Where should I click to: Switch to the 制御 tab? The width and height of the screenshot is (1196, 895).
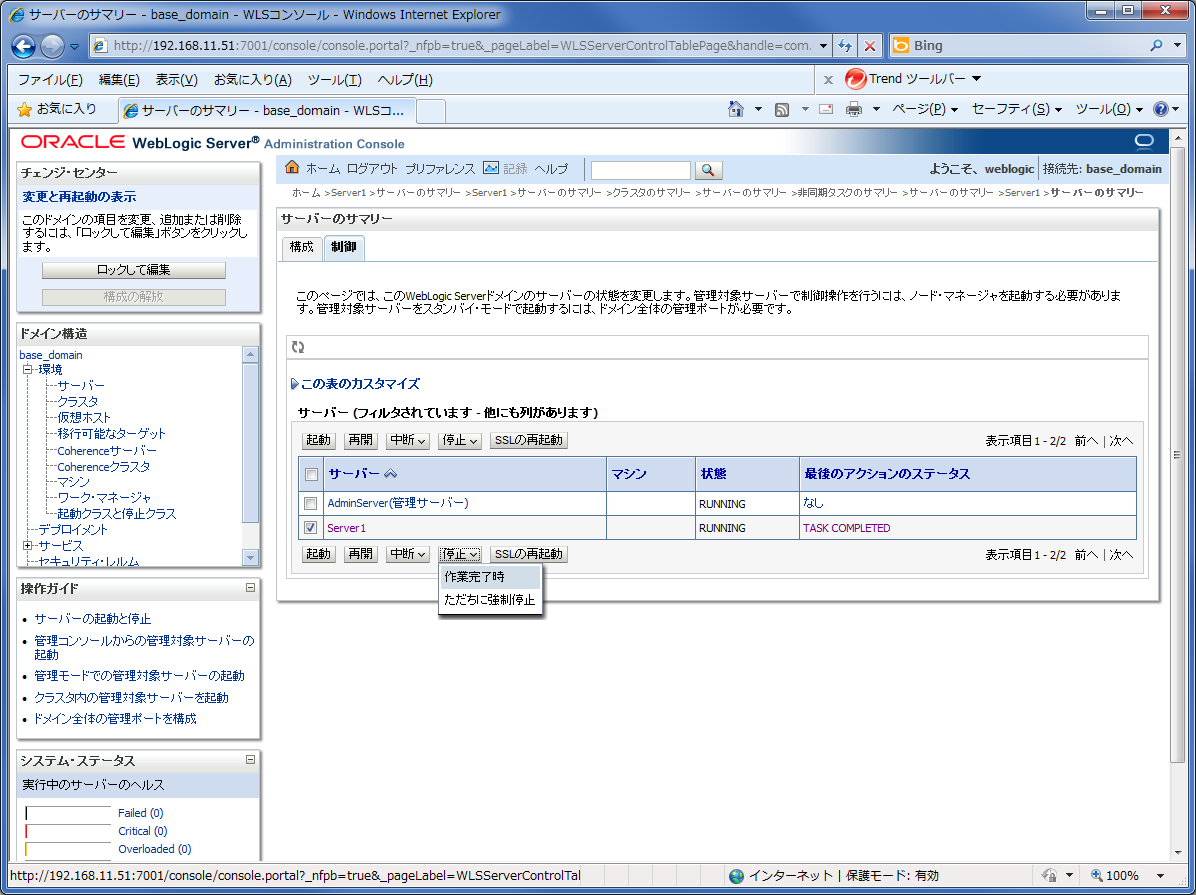(x=344, y=247)
